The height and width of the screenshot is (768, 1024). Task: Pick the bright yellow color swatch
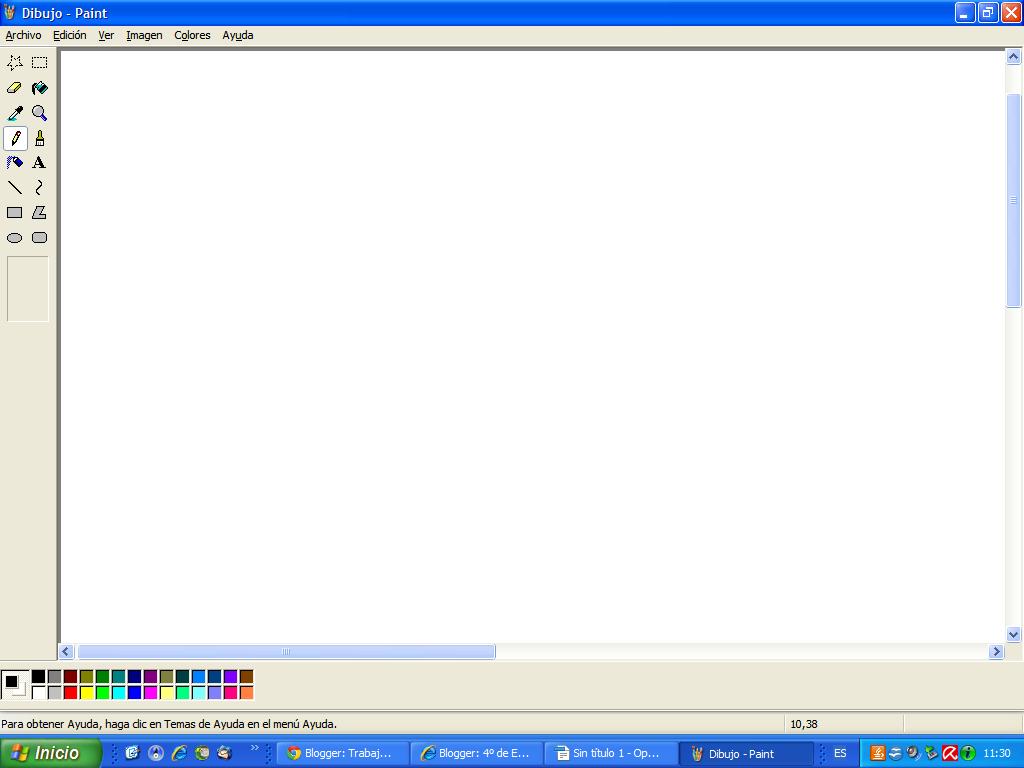86,692
